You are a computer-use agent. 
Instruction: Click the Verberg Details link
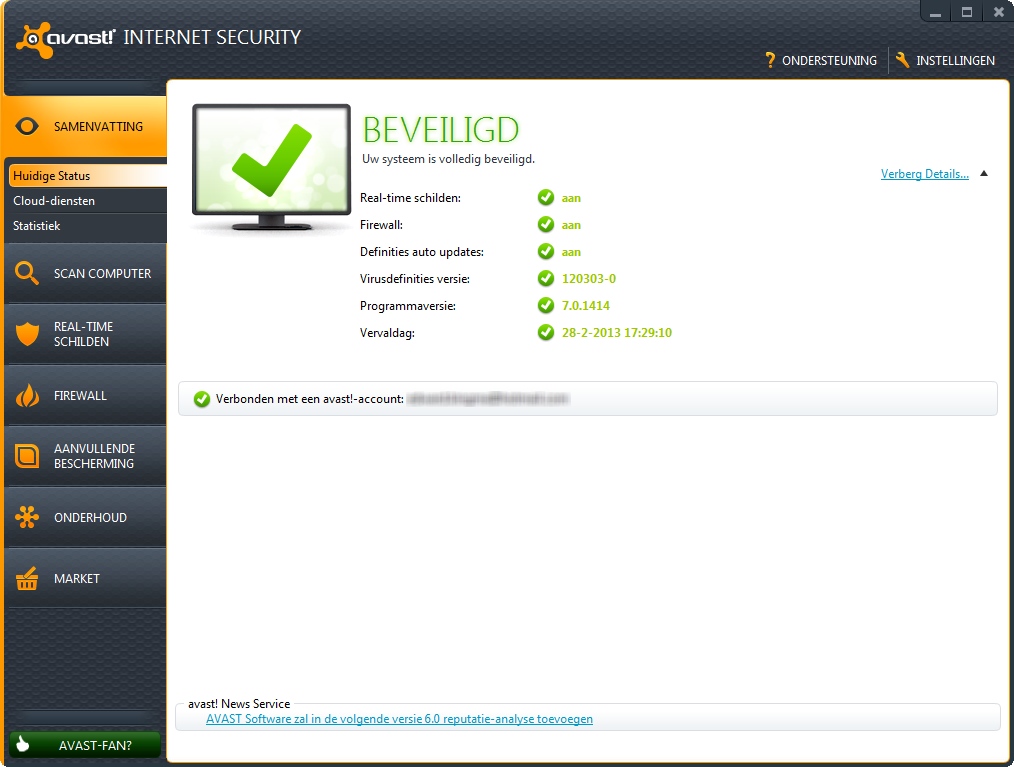click(x=925, y=174)
